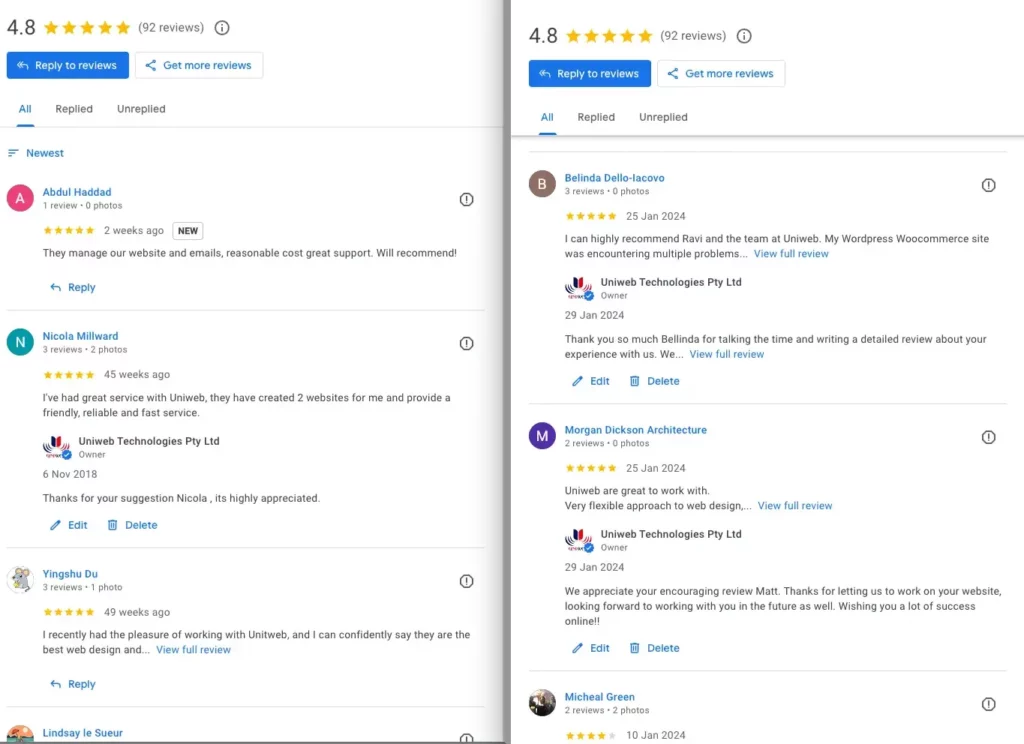The height and width of the screenshot is (744, 1024).
Task: Click the flag icon on Belinda Dello-Iacovo's review
Action: pos(989,185)
